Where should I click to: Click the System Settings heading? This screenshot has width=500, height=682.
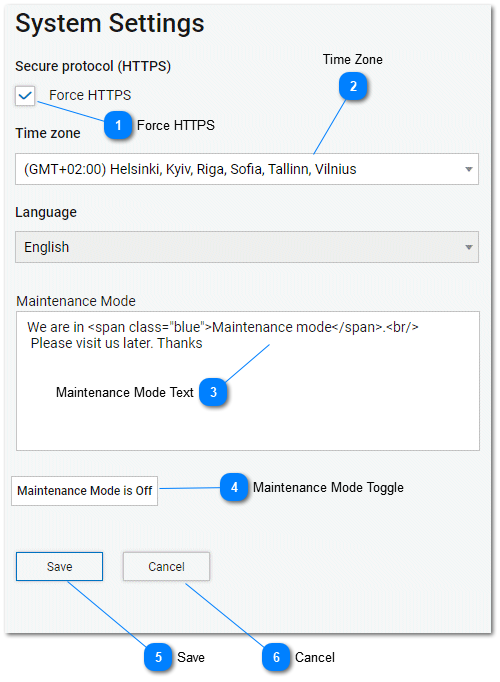(x=110, y=23)
